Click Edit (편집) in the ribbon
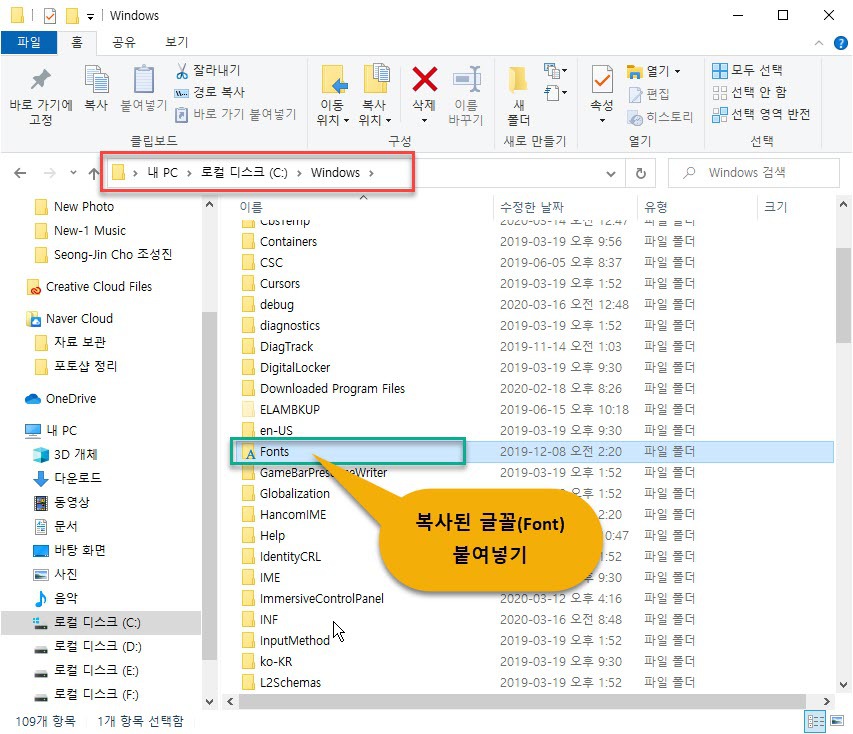This screenshot has height=734, width=853. (x=648, y=94)
